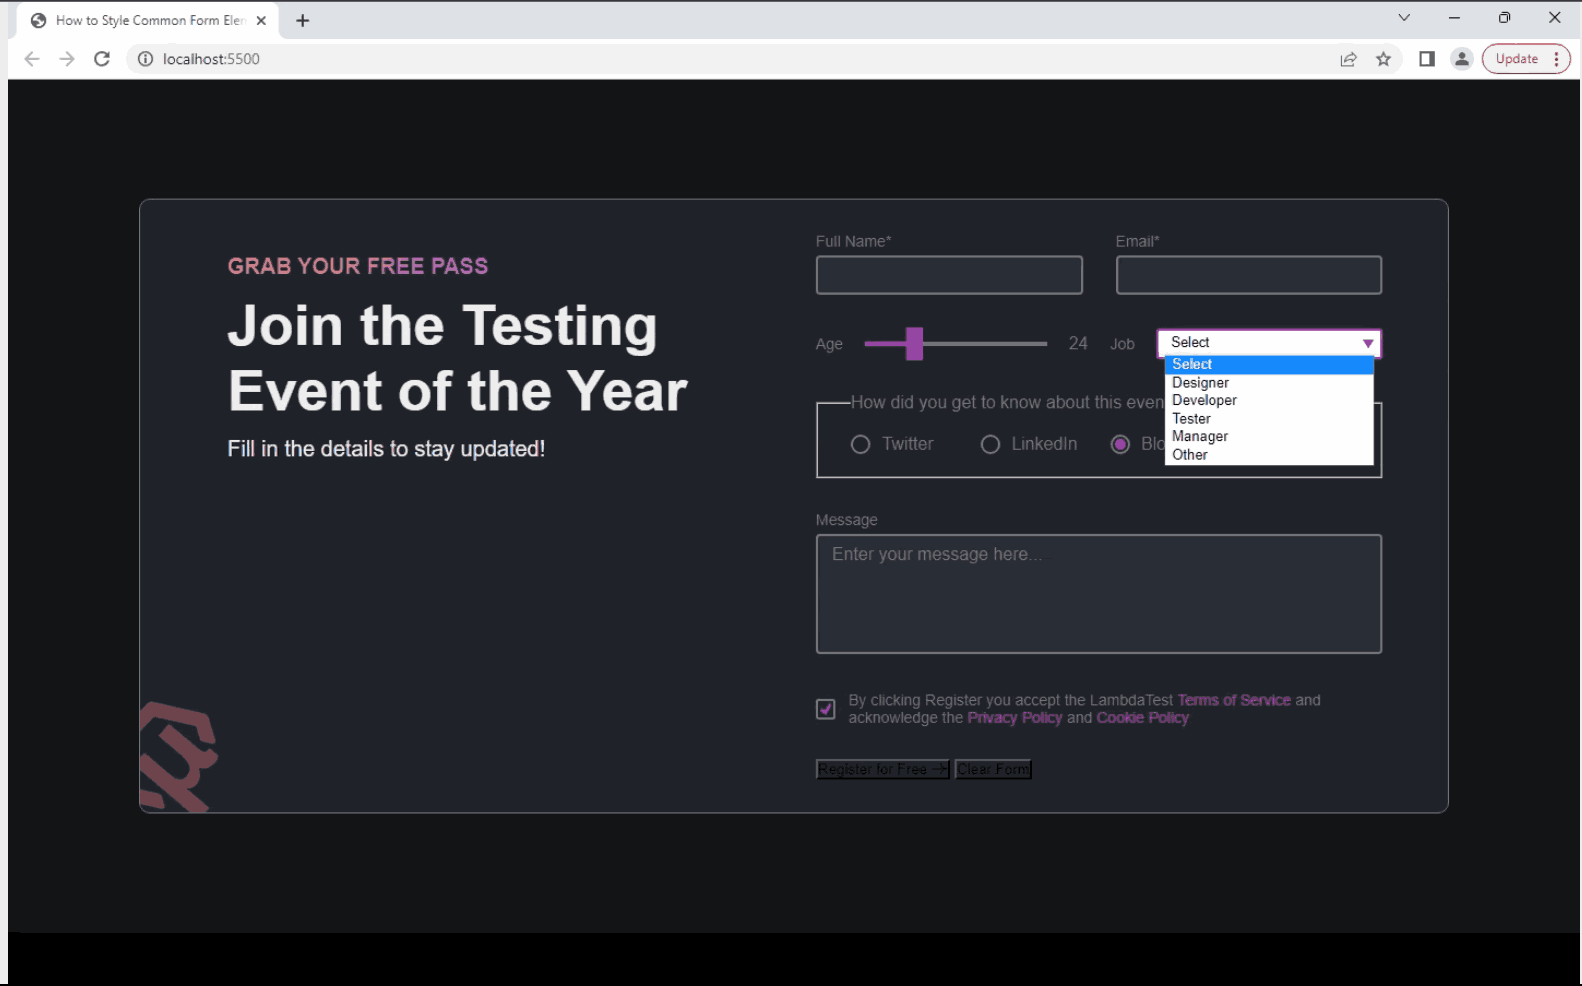Minimize the browser window

1454,17
